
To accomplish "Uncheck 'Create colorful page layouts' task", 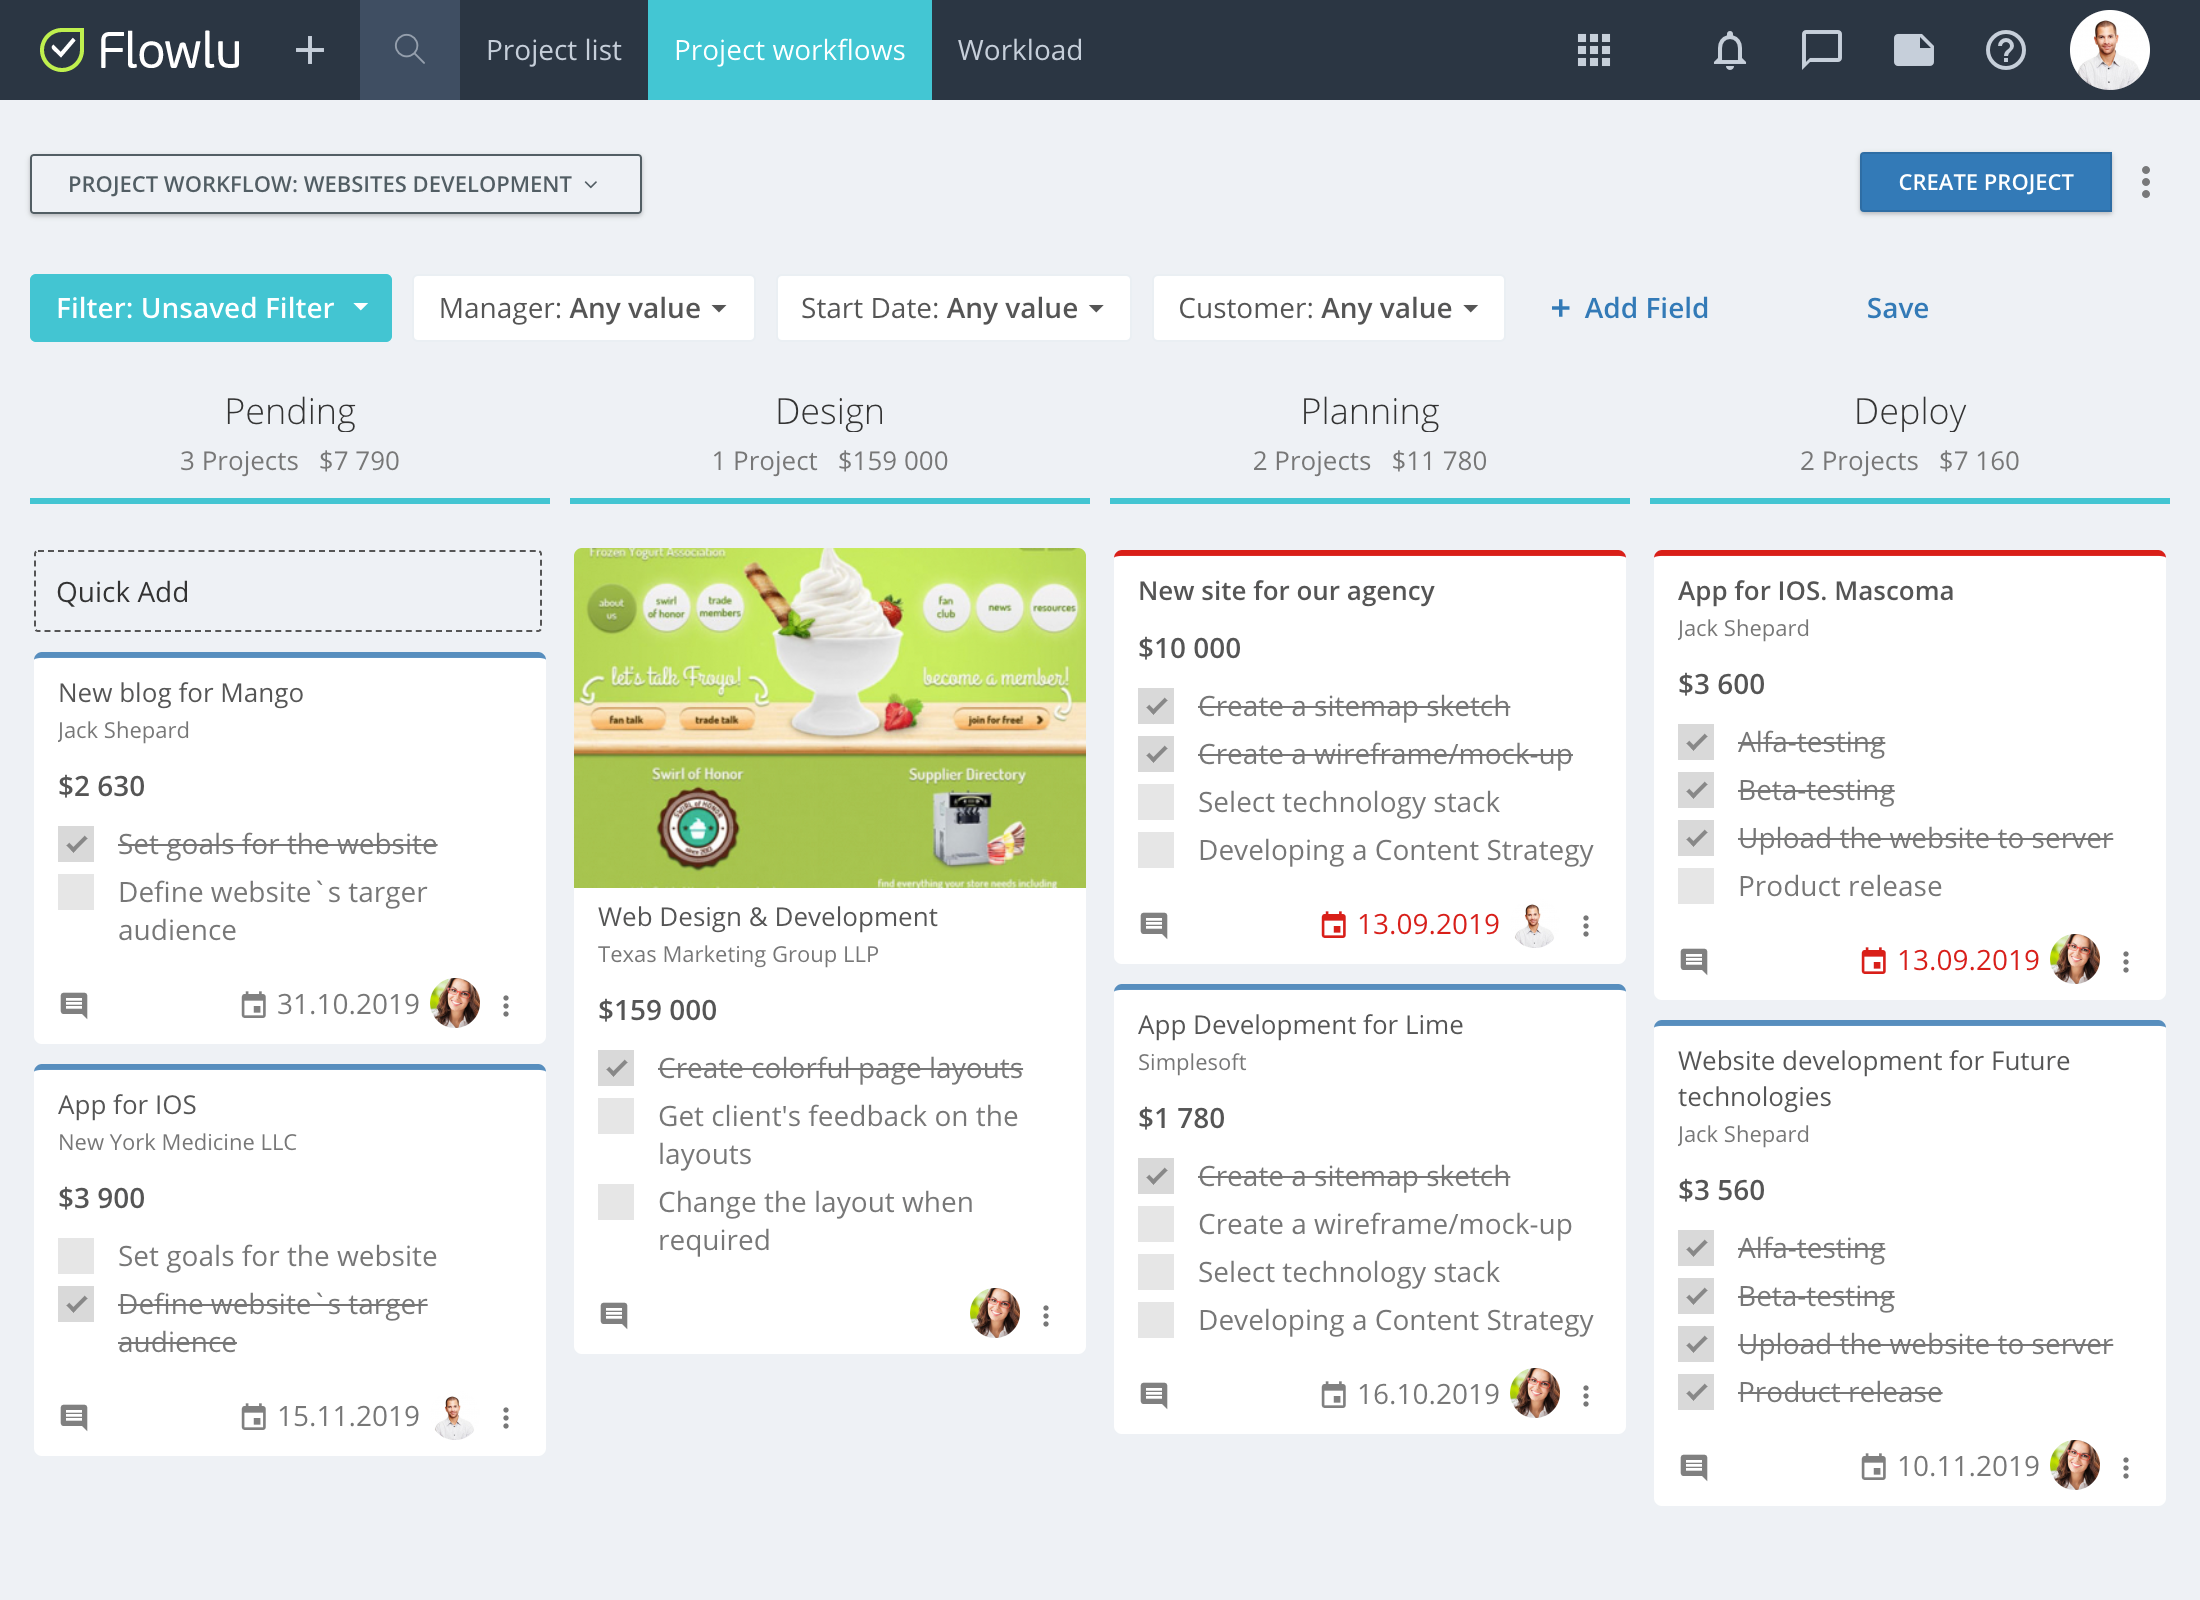I will [616, 1068].
